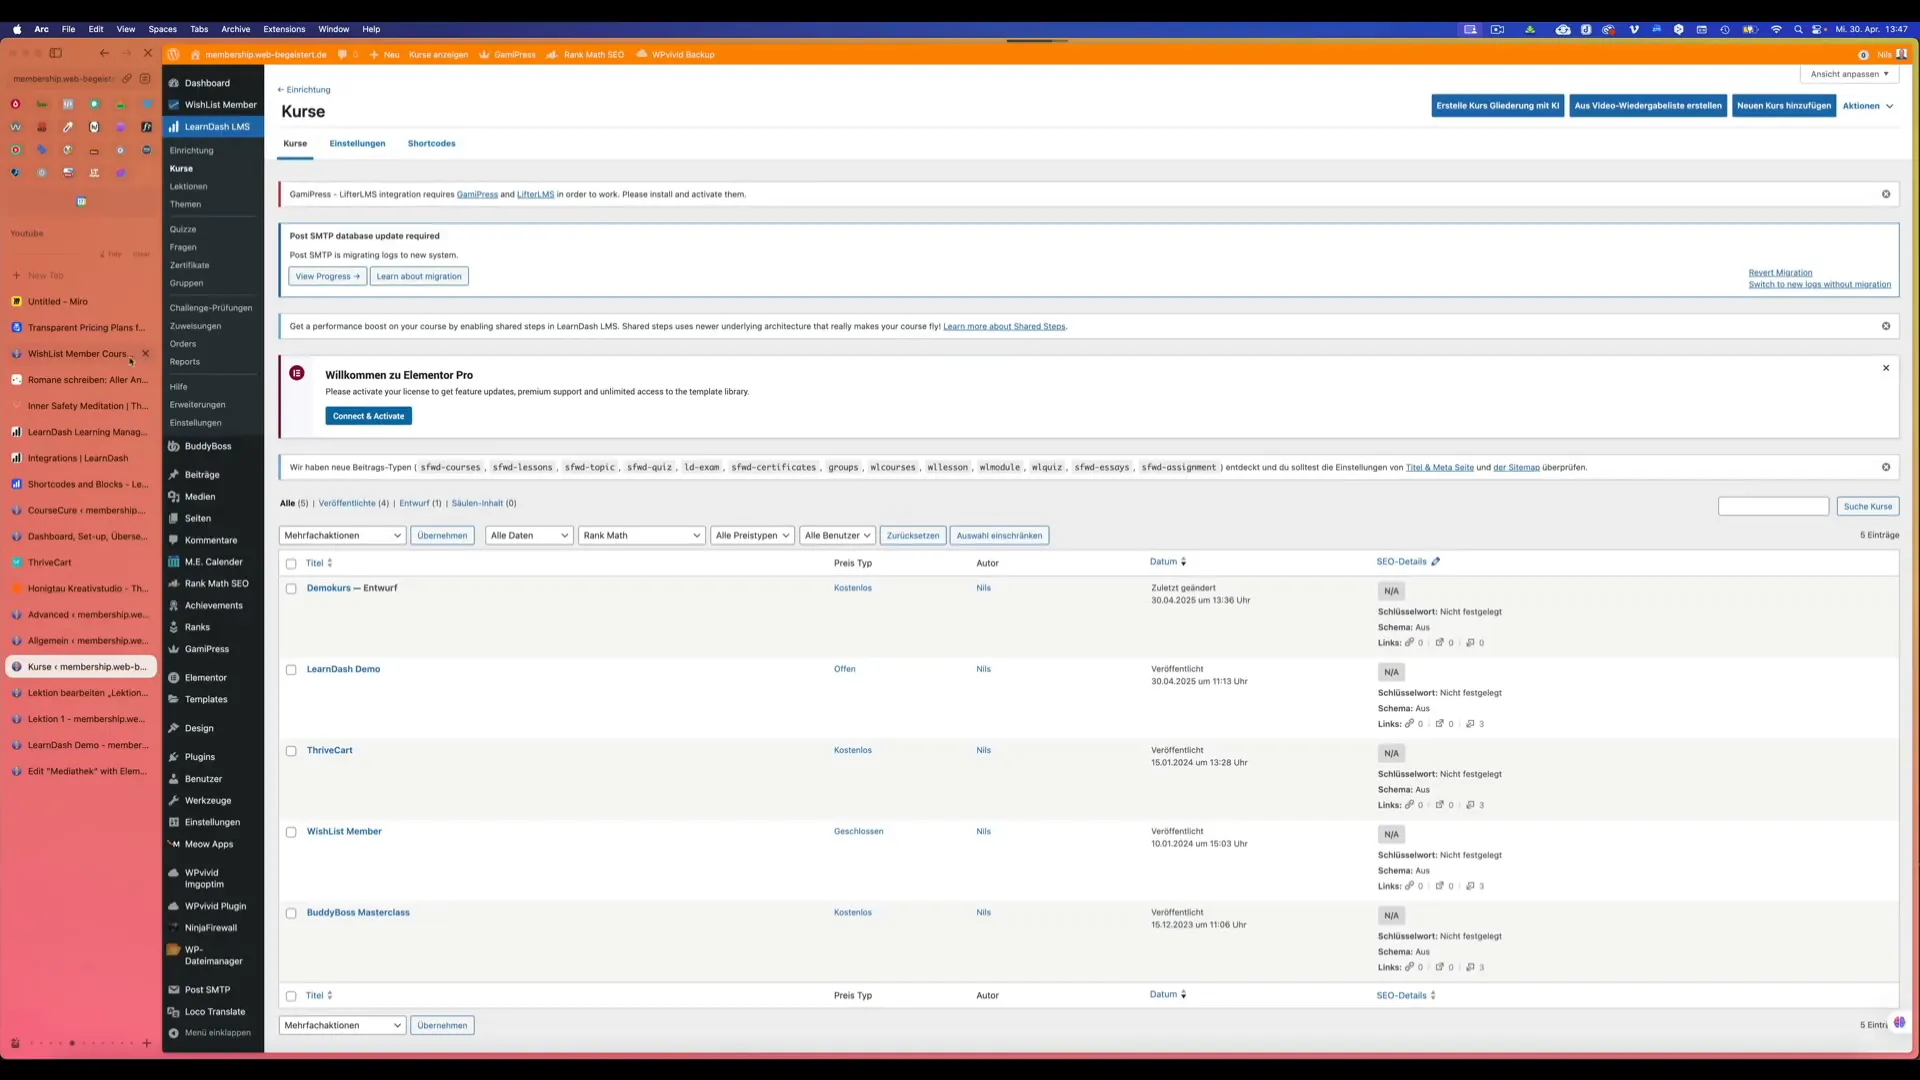Click Neuen Kurs hinzufügen button
1920x1080 pixels.
pos(1784,106)
